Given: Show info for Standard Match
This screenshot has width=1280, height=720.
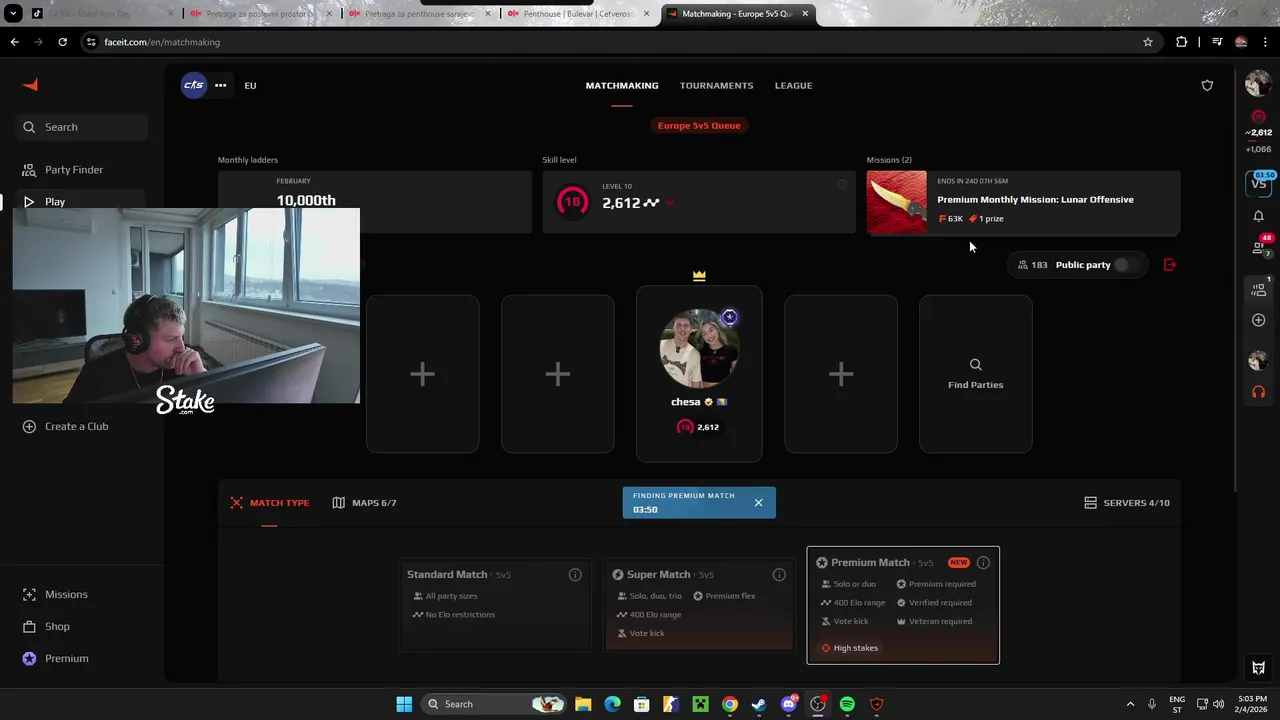Looking at the screenshot, I should (x=575, y=574).
